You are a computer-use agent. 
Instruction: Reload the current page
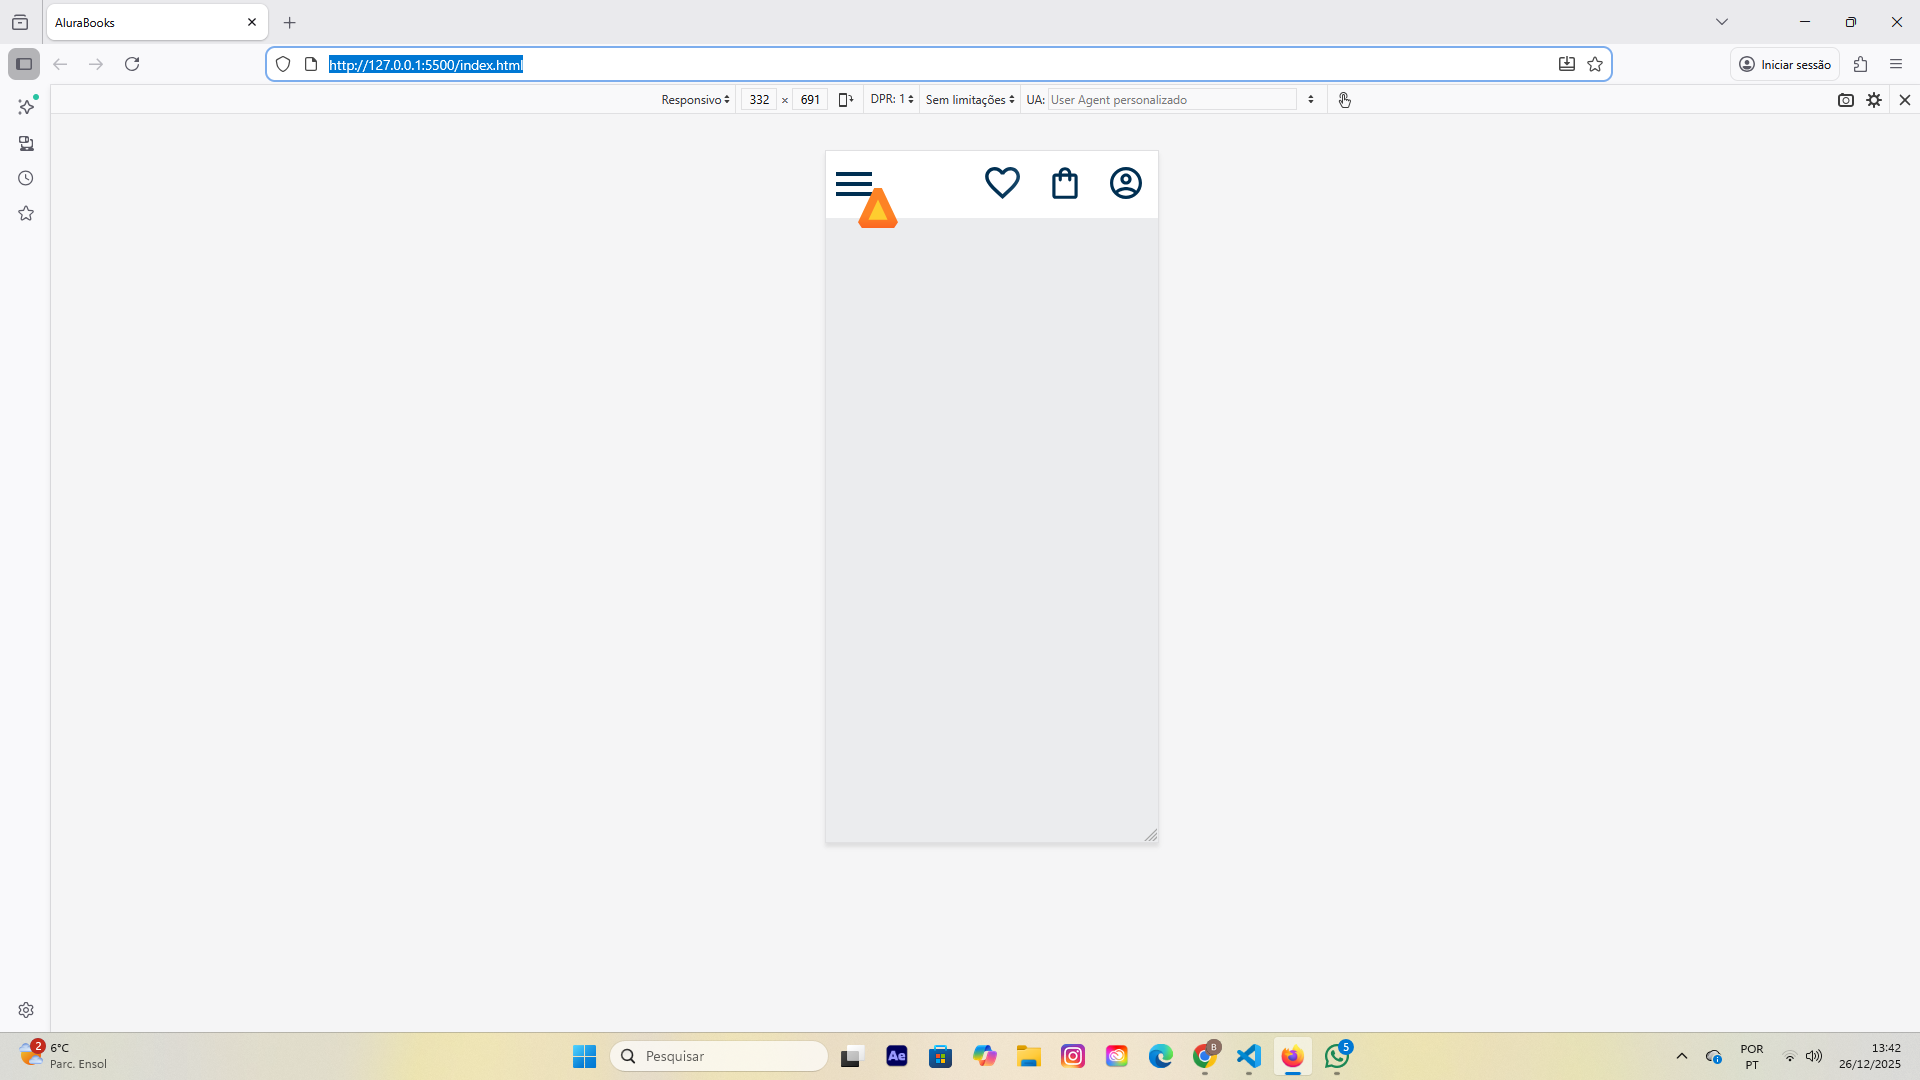[132, 64]
